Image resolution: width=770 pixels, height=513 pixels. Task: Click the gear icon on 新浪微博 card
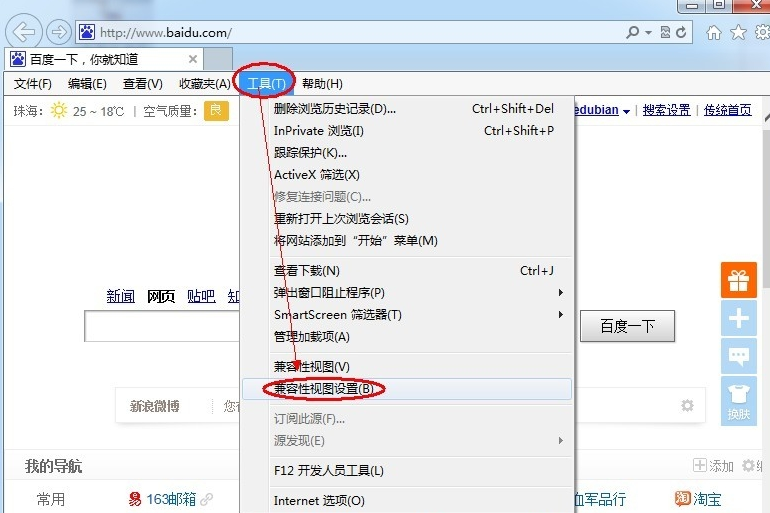[688, 405]
